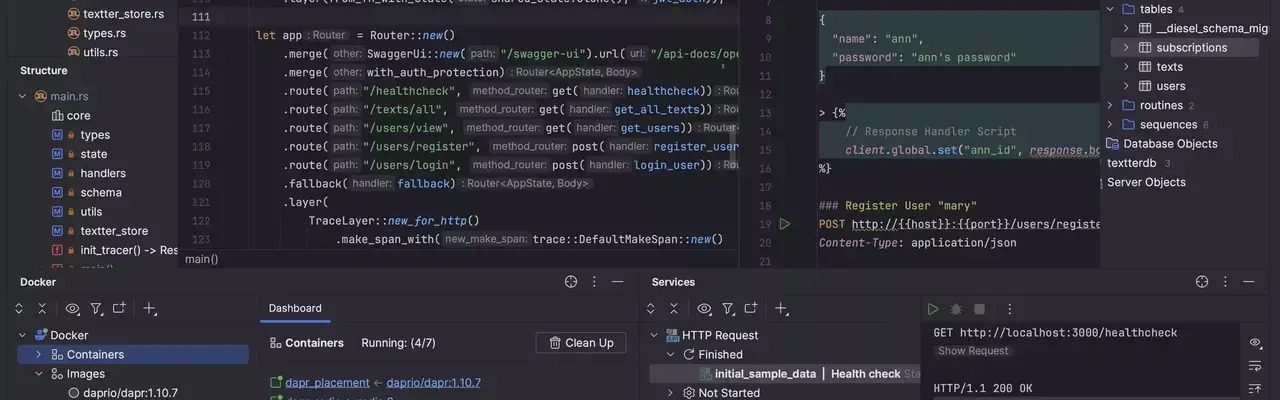Click the Open in New Tab icon in Services
Screen dimensions: 1280x400
(x=752, y=309)
